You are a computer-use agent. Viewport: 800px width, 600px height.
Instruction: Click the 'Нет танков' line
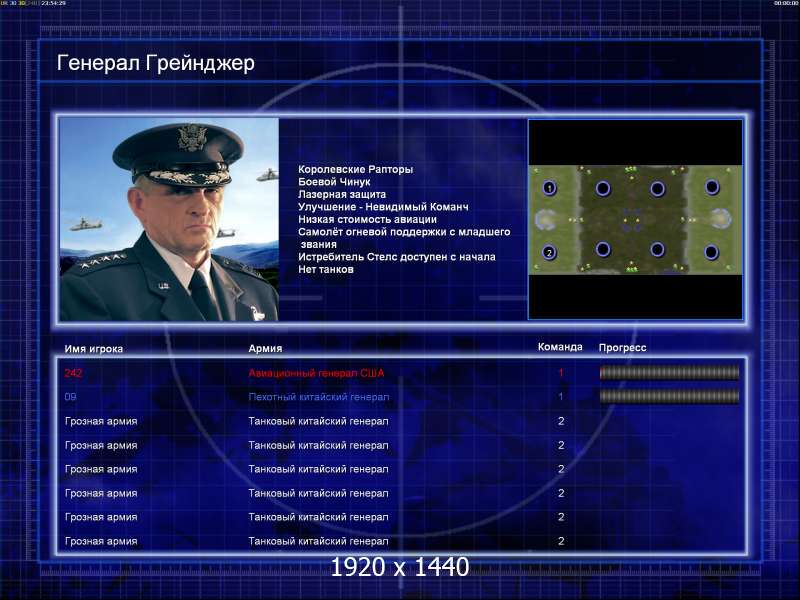(326, 269)
